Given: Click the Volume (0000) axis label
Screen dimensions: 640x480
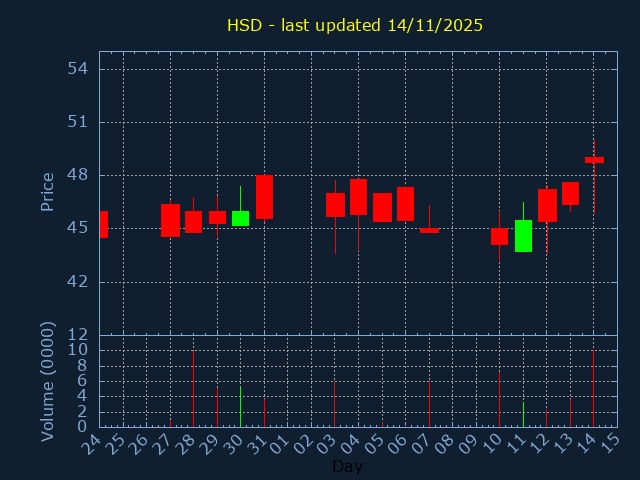Looking at the screenshot, I should tap(47, 381).
